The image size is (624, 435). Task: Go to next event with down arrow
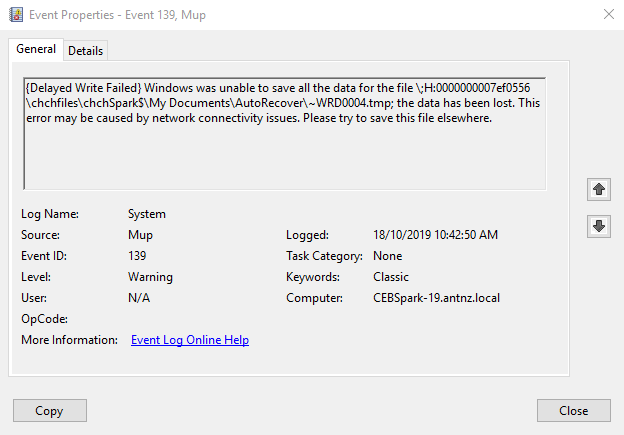pyautogui.click(x=599, y=226)
